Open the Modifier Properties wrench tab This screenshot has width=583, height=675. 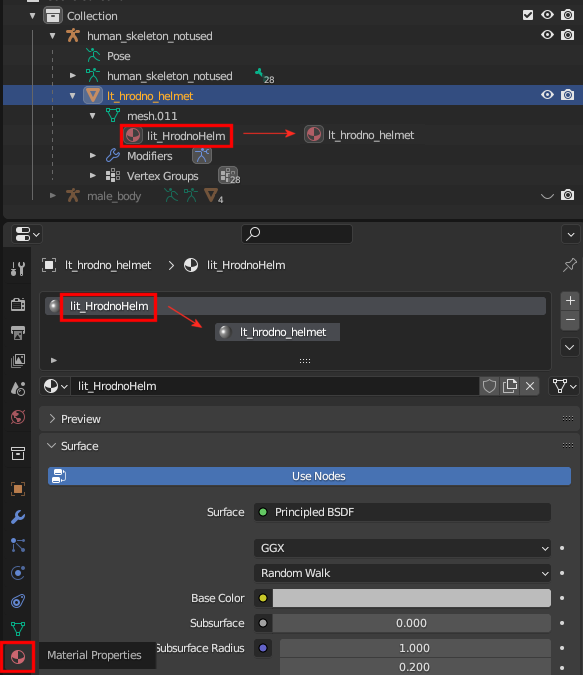(18, 517)
